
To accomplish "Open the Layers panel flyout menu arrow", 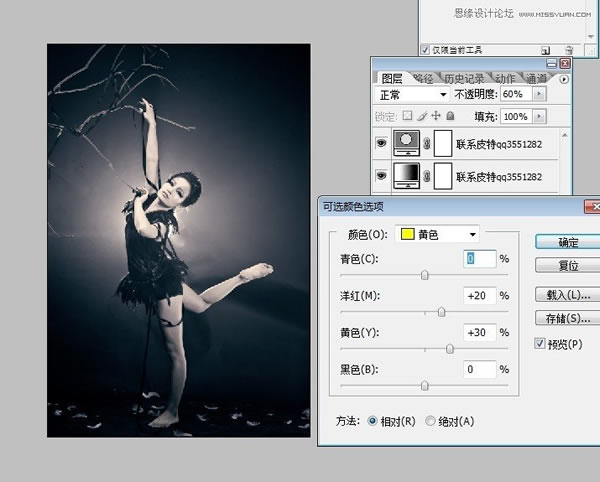I will point(564,79).
